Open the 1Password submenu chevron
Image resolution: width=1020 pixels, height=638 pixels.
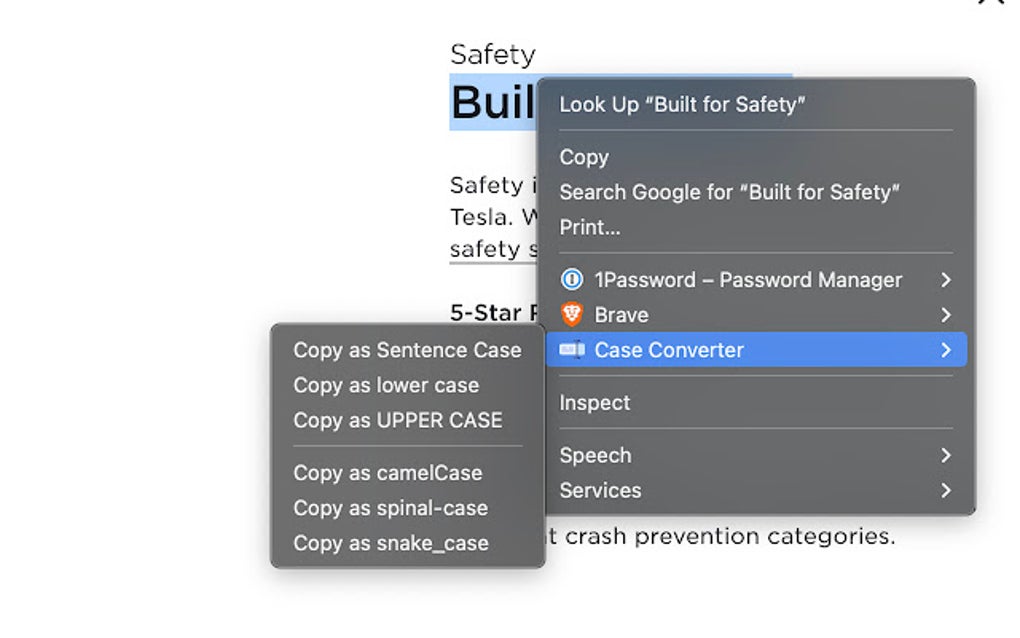[x=945, y=280]
